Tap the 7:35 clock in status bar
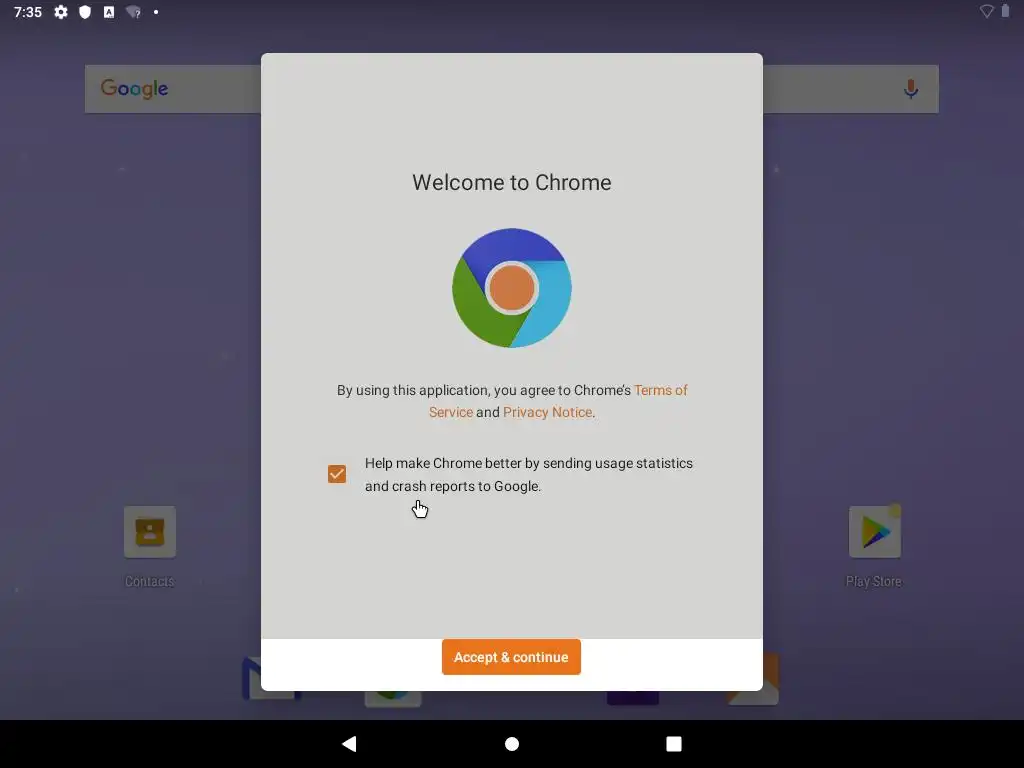 (x=27, y=12)
